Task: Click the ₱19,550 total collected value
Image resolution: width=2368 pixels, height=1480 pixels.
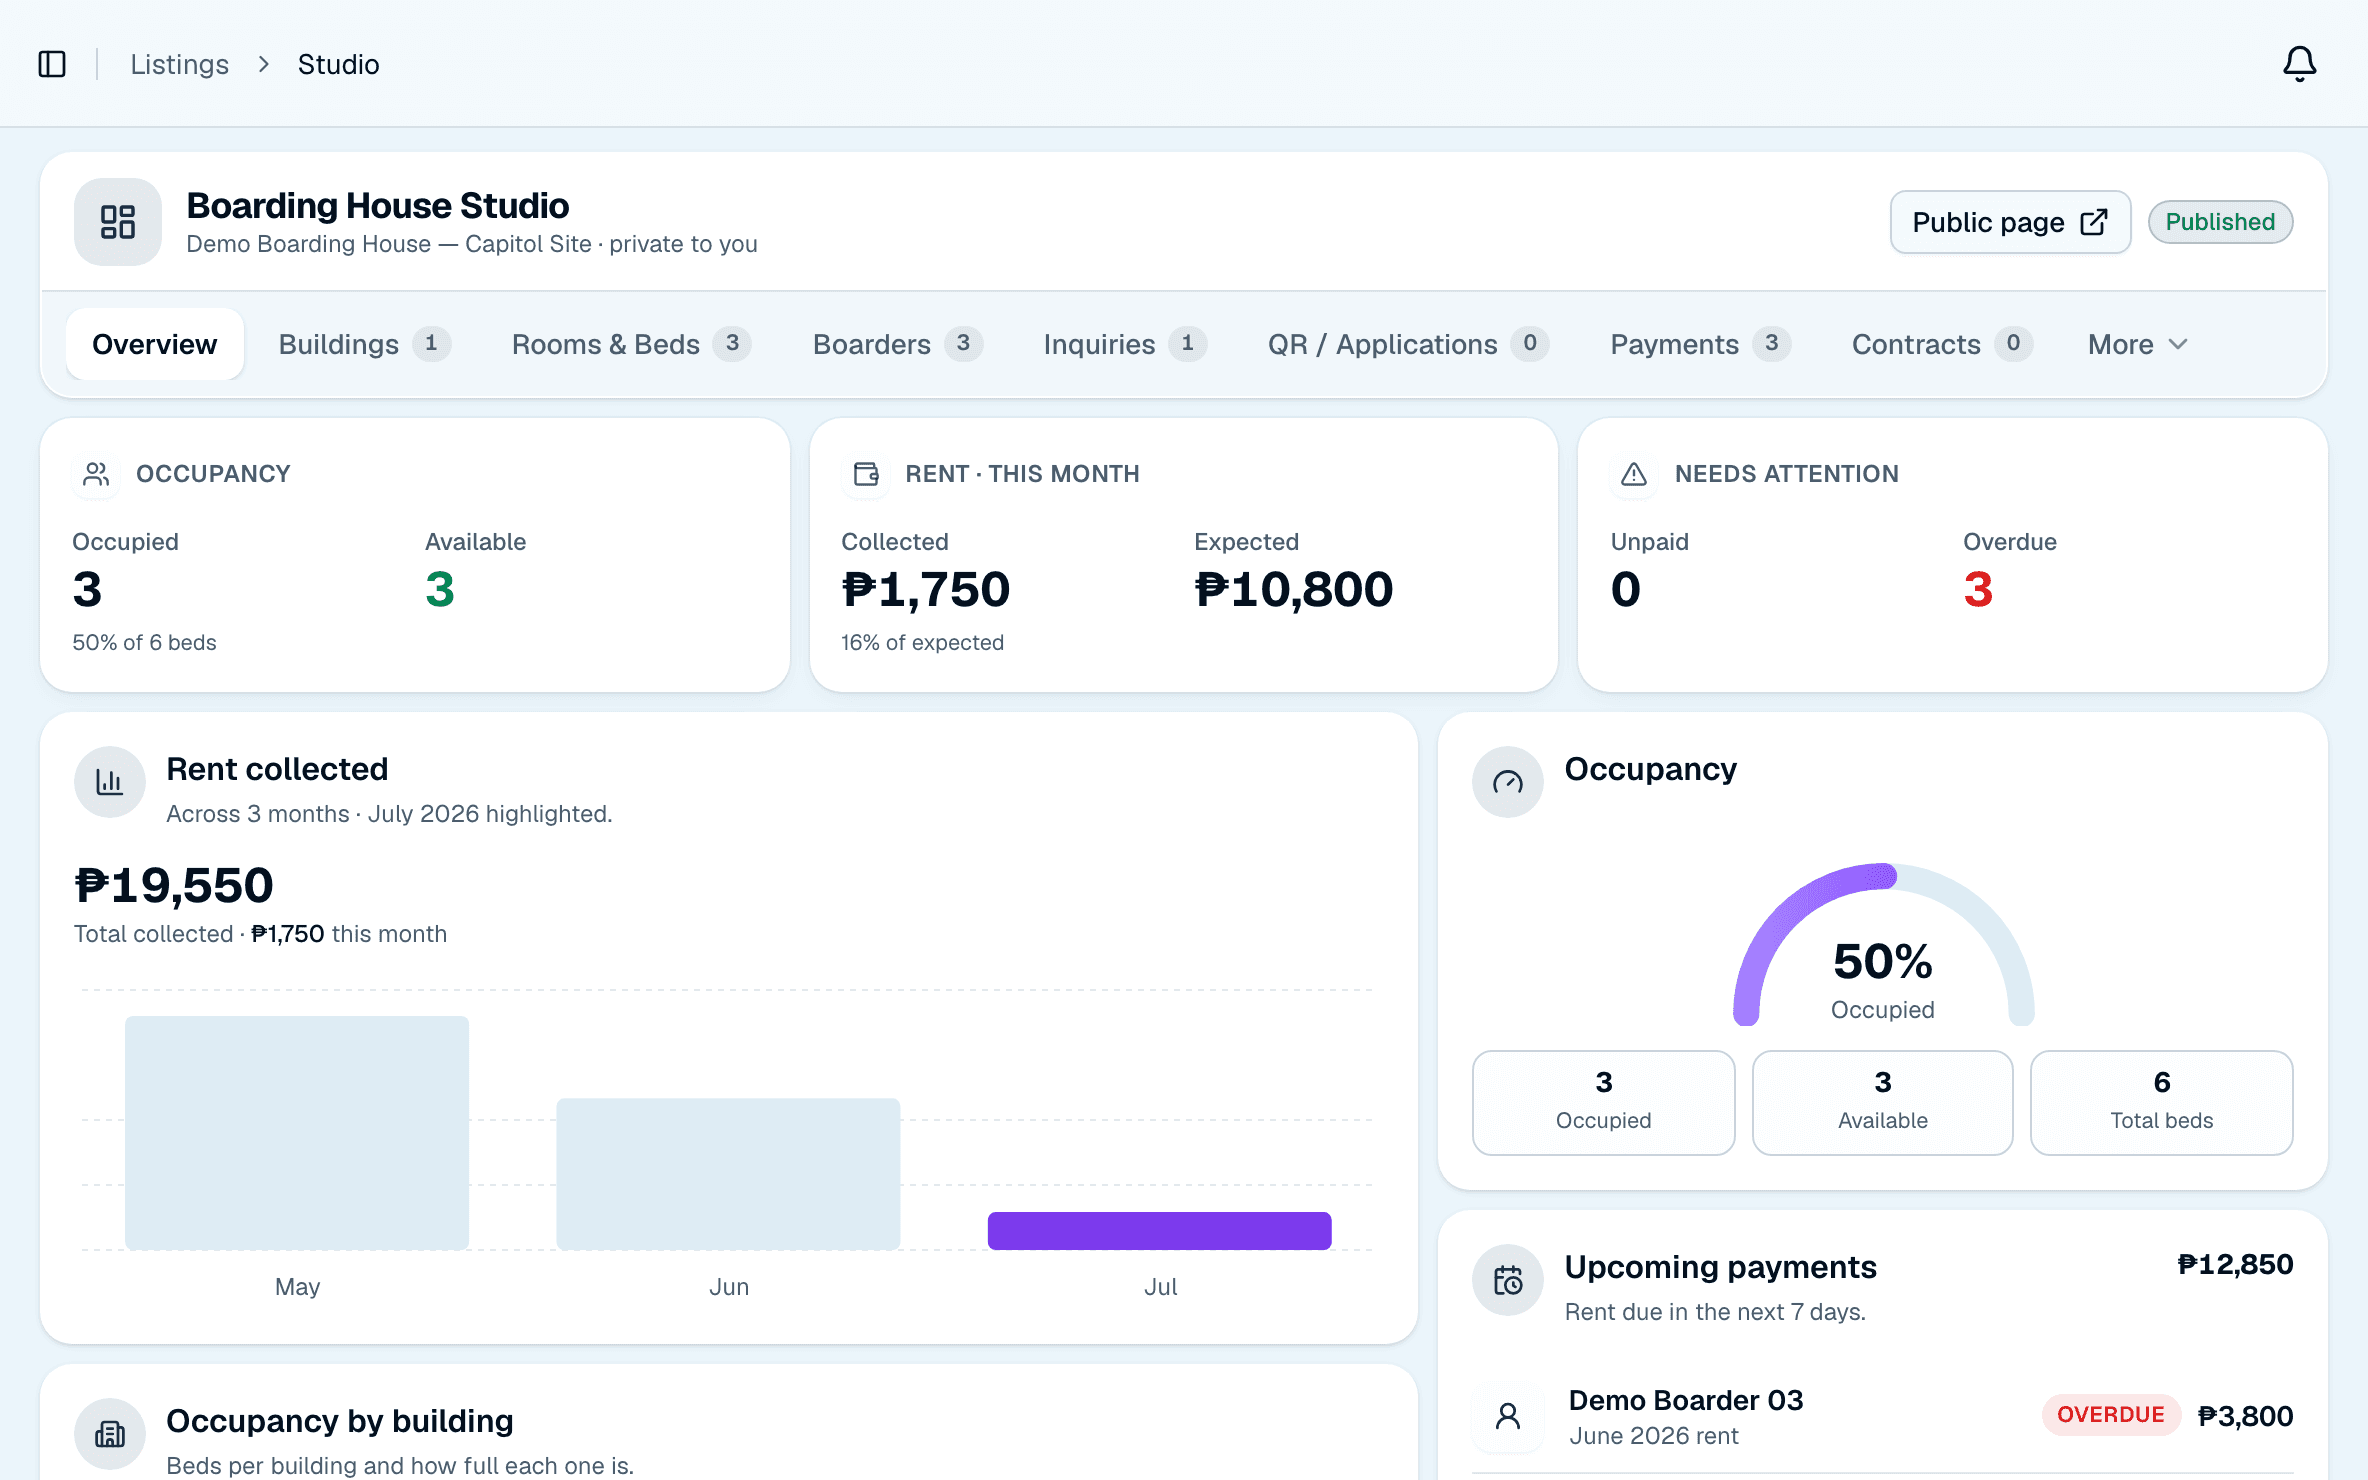Action: (x=174, y=886)
